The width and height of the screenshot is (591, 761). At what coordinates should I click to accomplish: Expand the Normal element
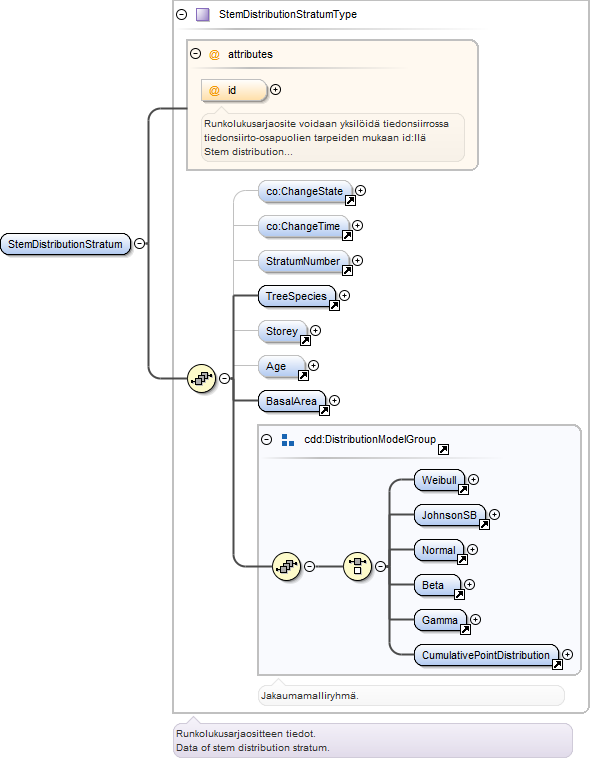[x=473, y=549]
